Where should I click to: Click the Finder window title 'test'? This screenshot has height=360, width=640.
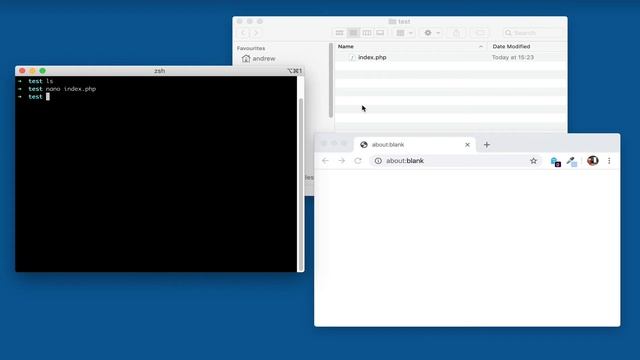(x=400, y=21)
